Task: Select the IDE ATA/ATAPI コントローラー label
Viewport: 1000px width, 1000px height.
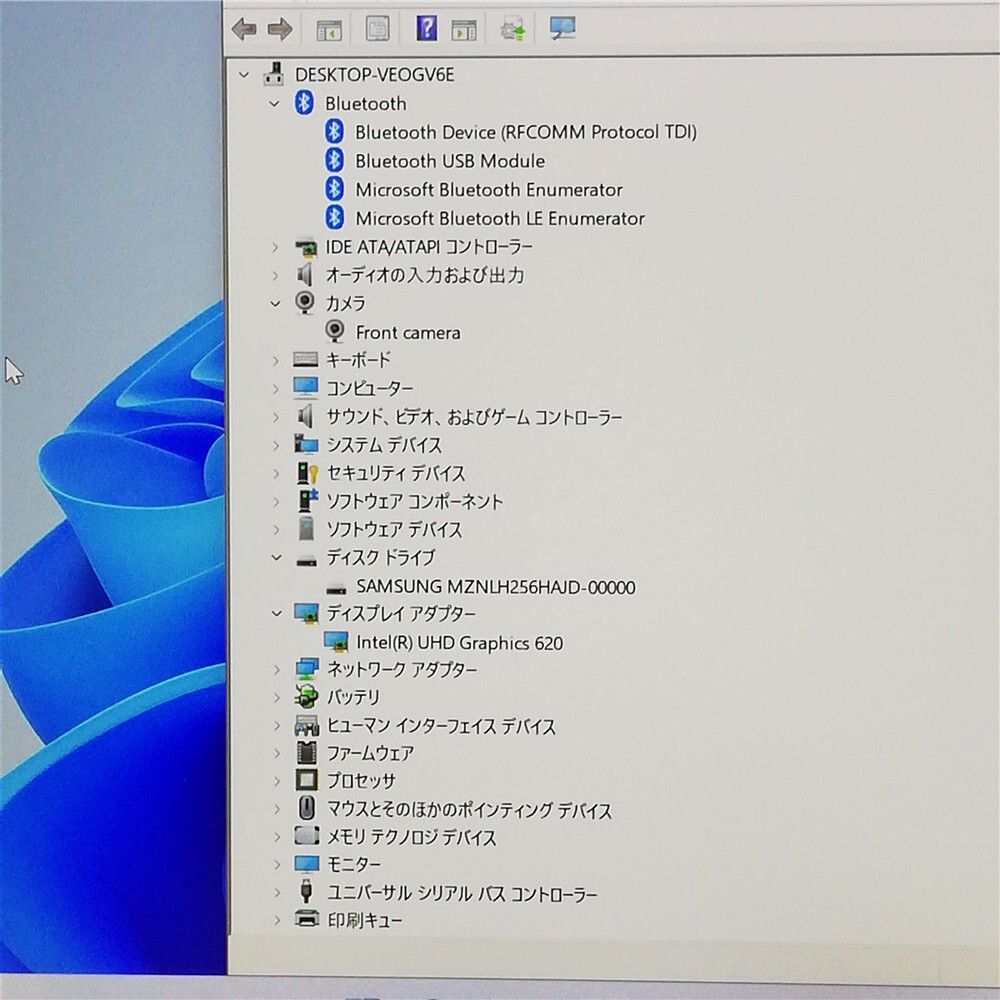Action: click(429, 247)
